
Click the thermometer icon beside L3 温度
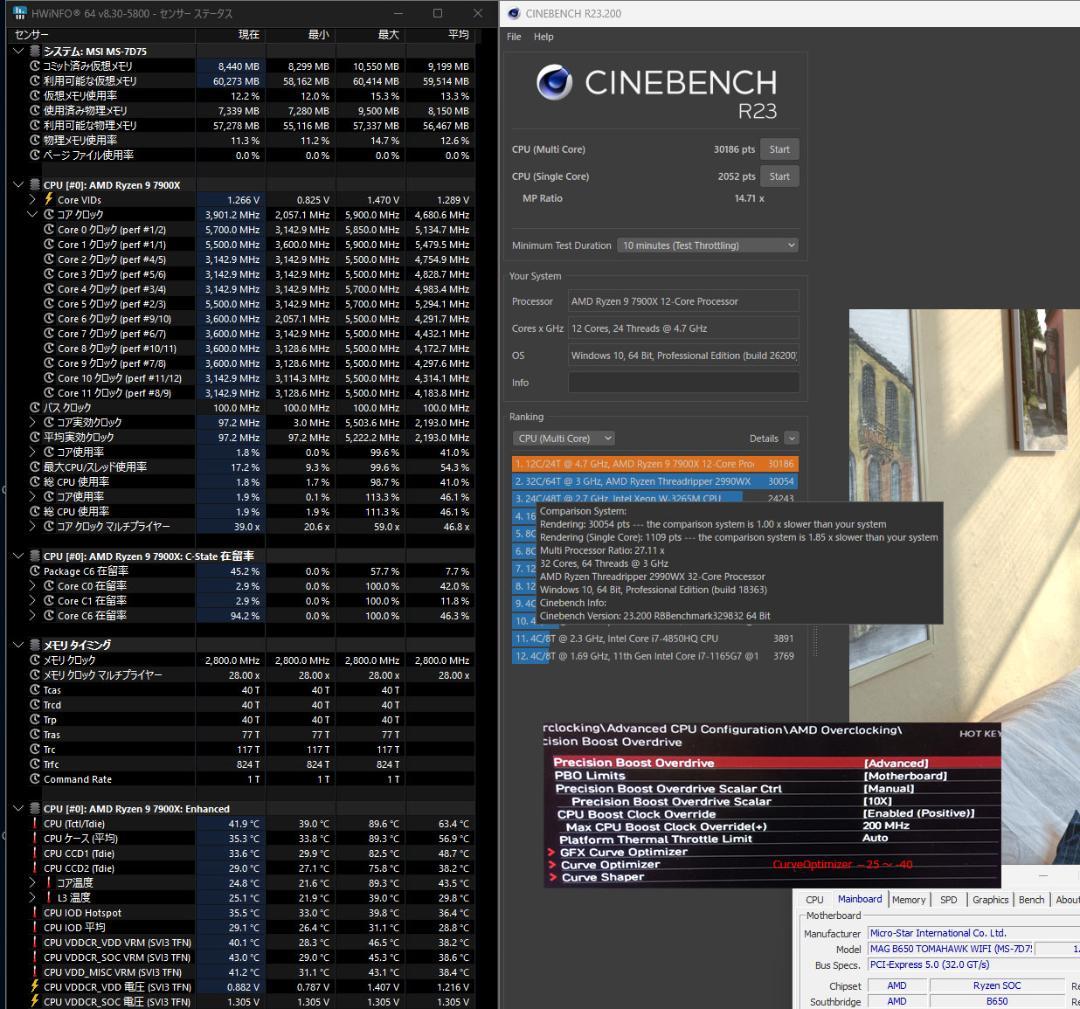(49, 897)
